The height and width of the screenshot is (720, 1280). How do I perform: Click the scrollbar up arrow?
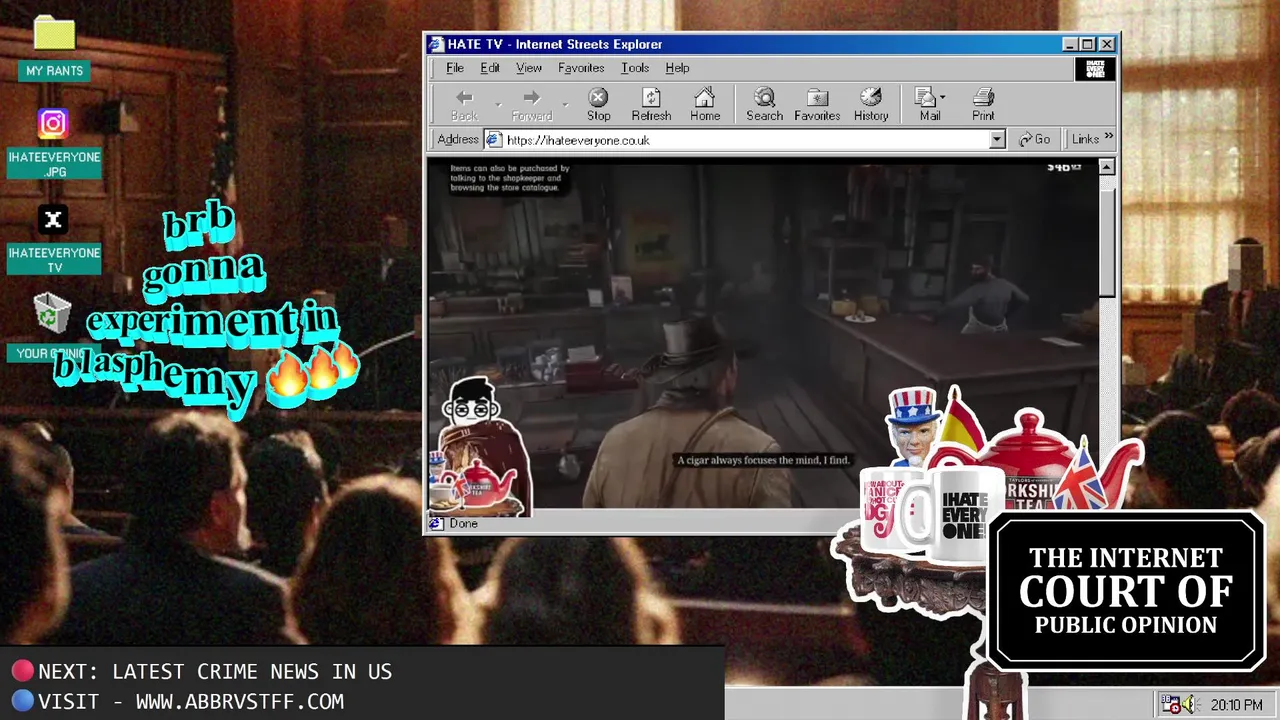1106,167
